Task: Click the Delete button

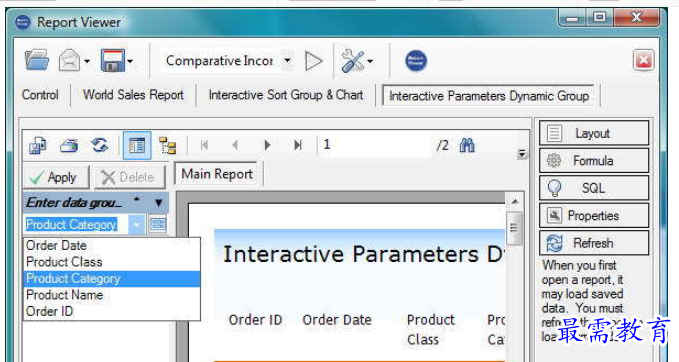Action: (x=130, y=177)
